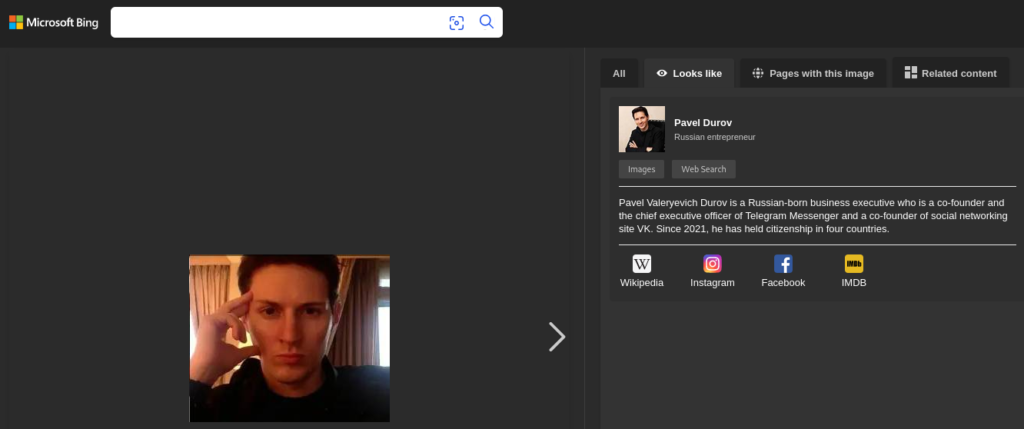Click the eye icon on Looks like

(x=662, y=73)
